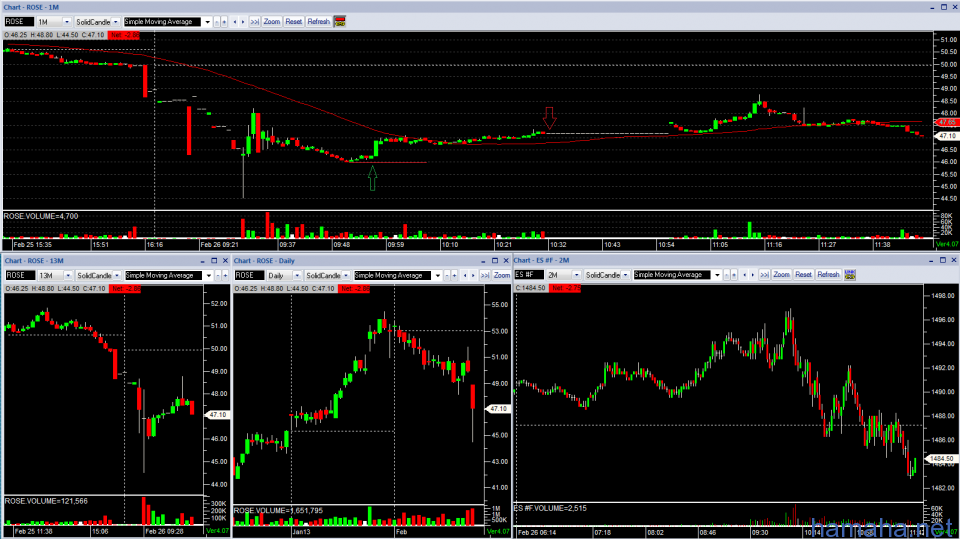Click plus button in ROSE 1M chart toolbar
The width and height of the screenshot is (960, 539).
225,21
